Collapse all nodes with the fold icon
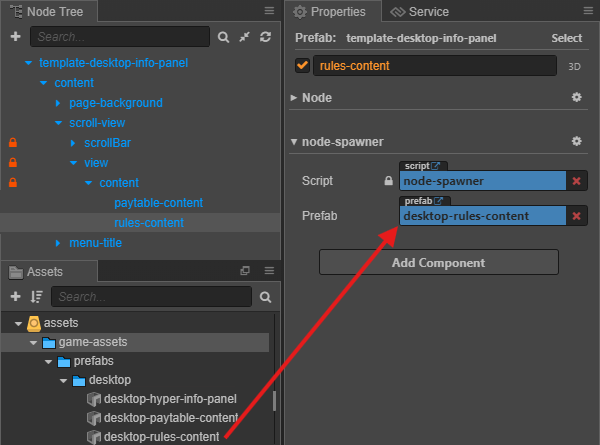The width and height of the screenshot is (600, 445). point(244,37)
